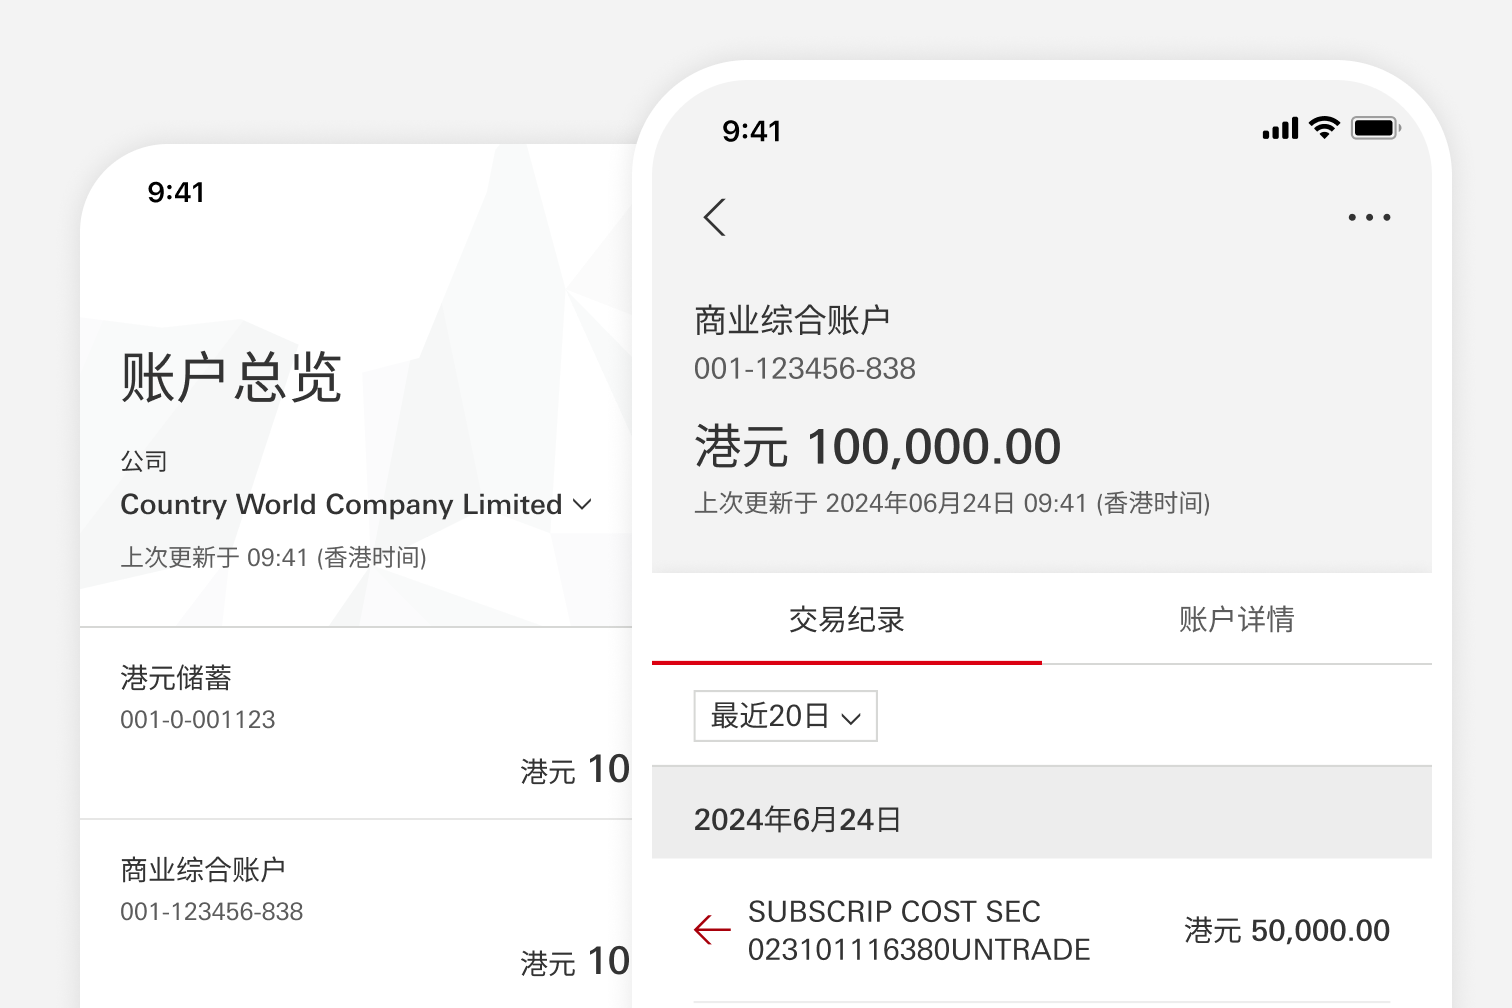The height and width of the screenshot is (1008, 1512).
Task: Tap account number 001-123456-838
Action: 805,368
